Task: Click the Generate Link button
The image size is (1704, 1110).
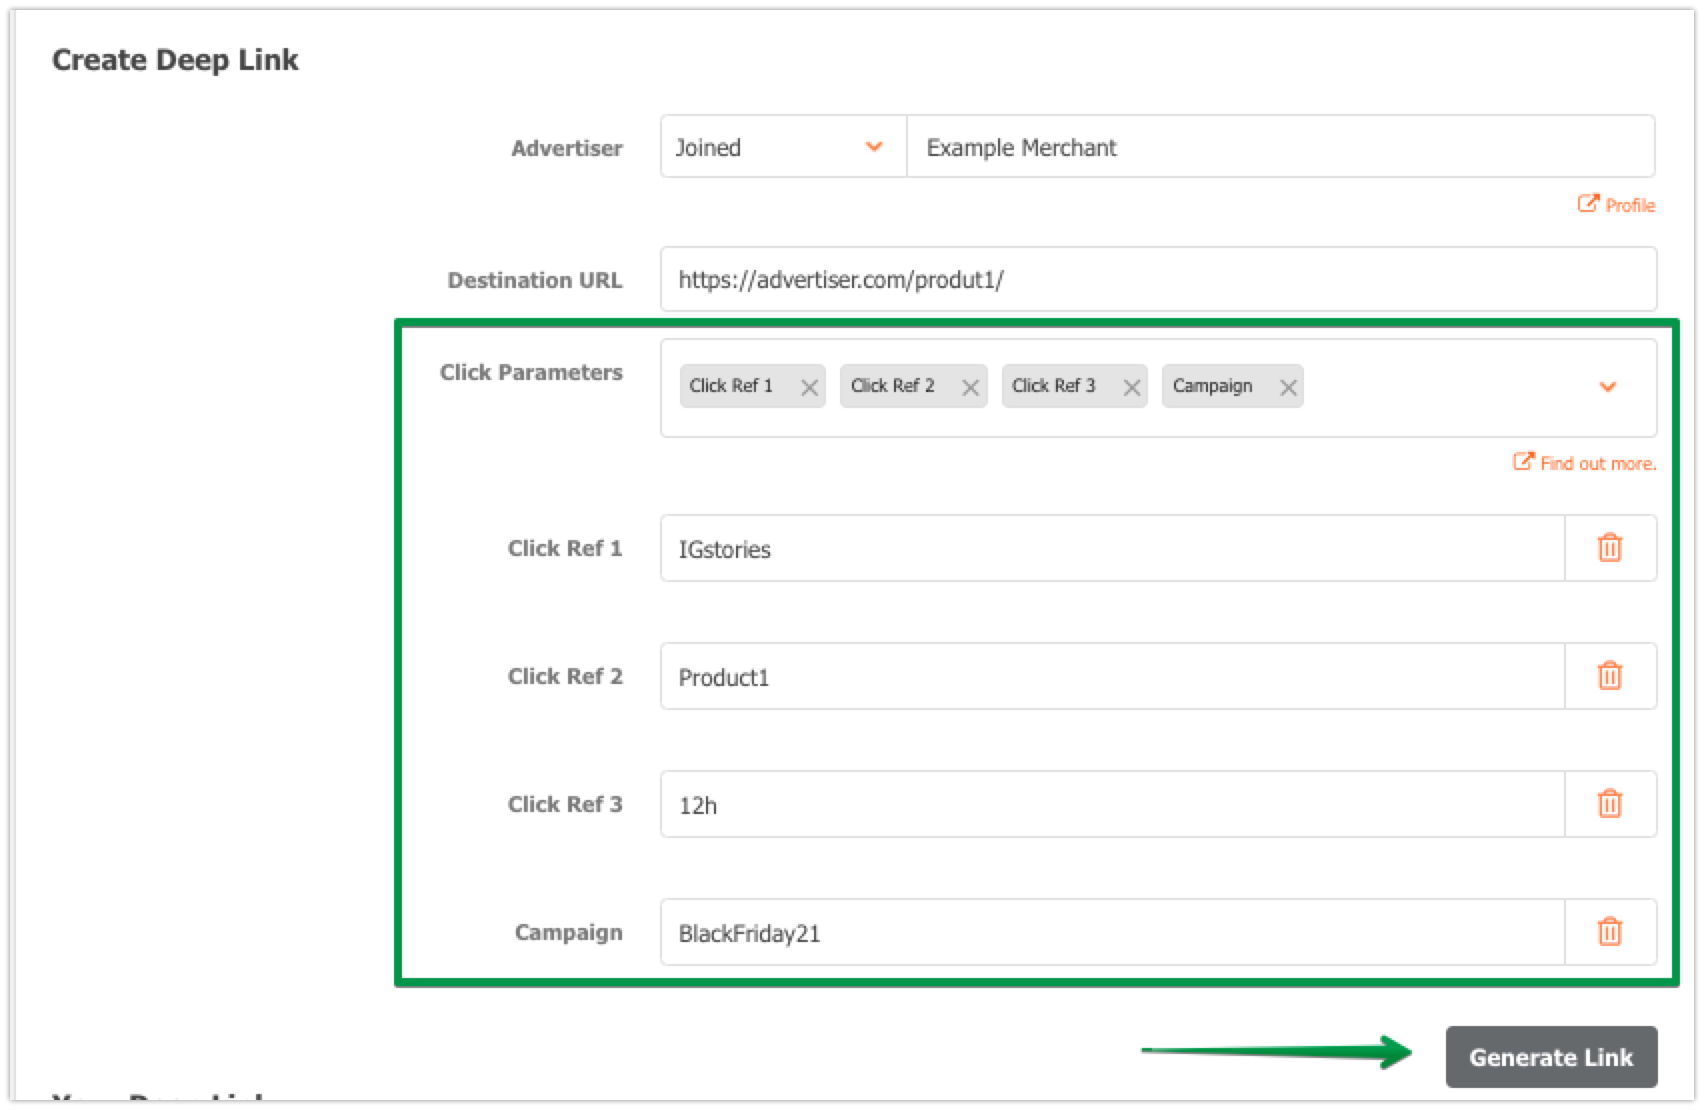Action: coord(1550,1057)
